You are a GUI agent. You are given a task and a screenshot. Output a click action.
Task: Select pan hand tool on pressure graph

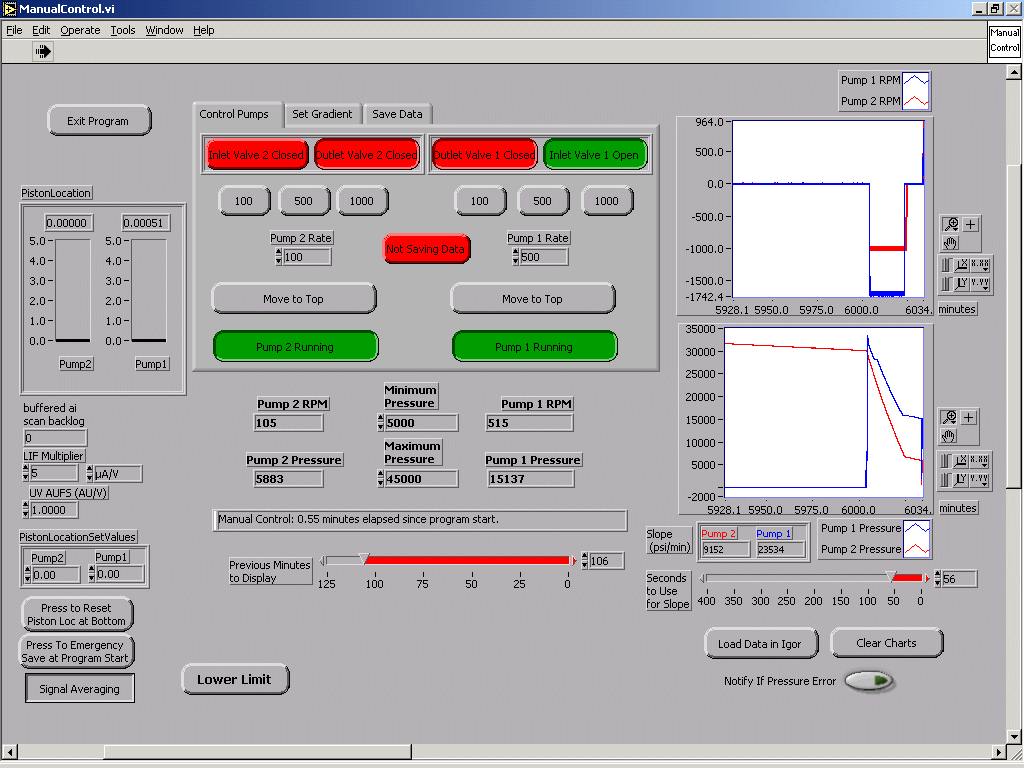[x=948, y=436]
